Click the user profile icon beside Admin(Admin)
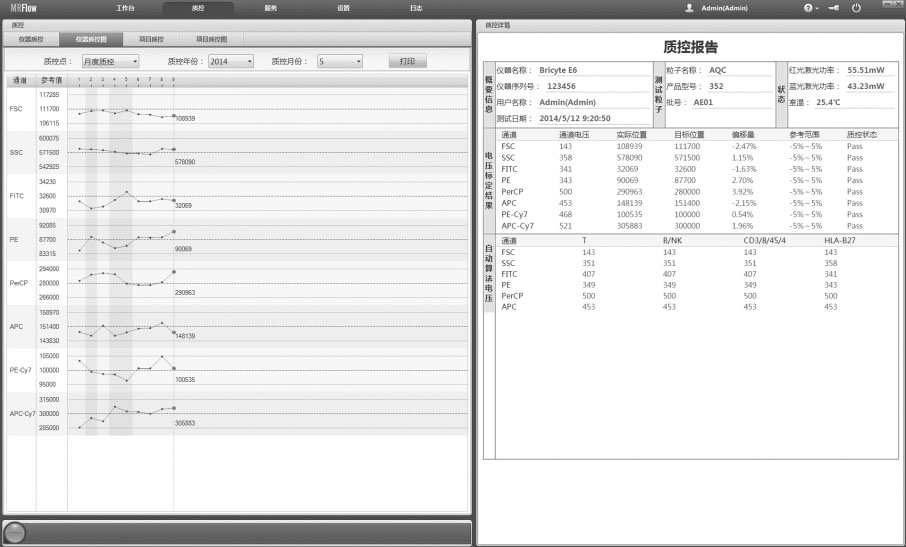 point(689,8)
